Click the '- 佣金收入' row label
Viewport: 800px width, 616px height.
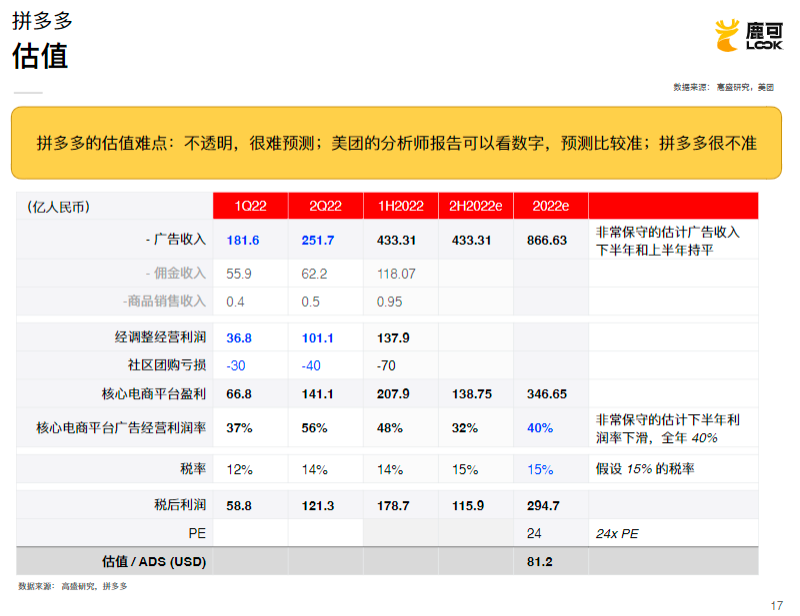click(x=176, y=274)
